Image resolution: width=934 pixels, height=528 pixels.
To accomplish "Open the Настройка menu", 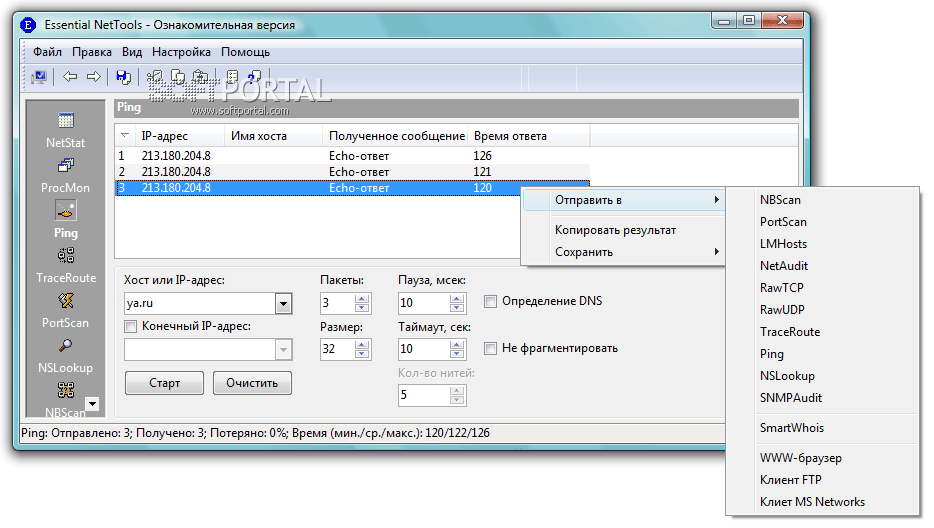I will coord(181,52).
